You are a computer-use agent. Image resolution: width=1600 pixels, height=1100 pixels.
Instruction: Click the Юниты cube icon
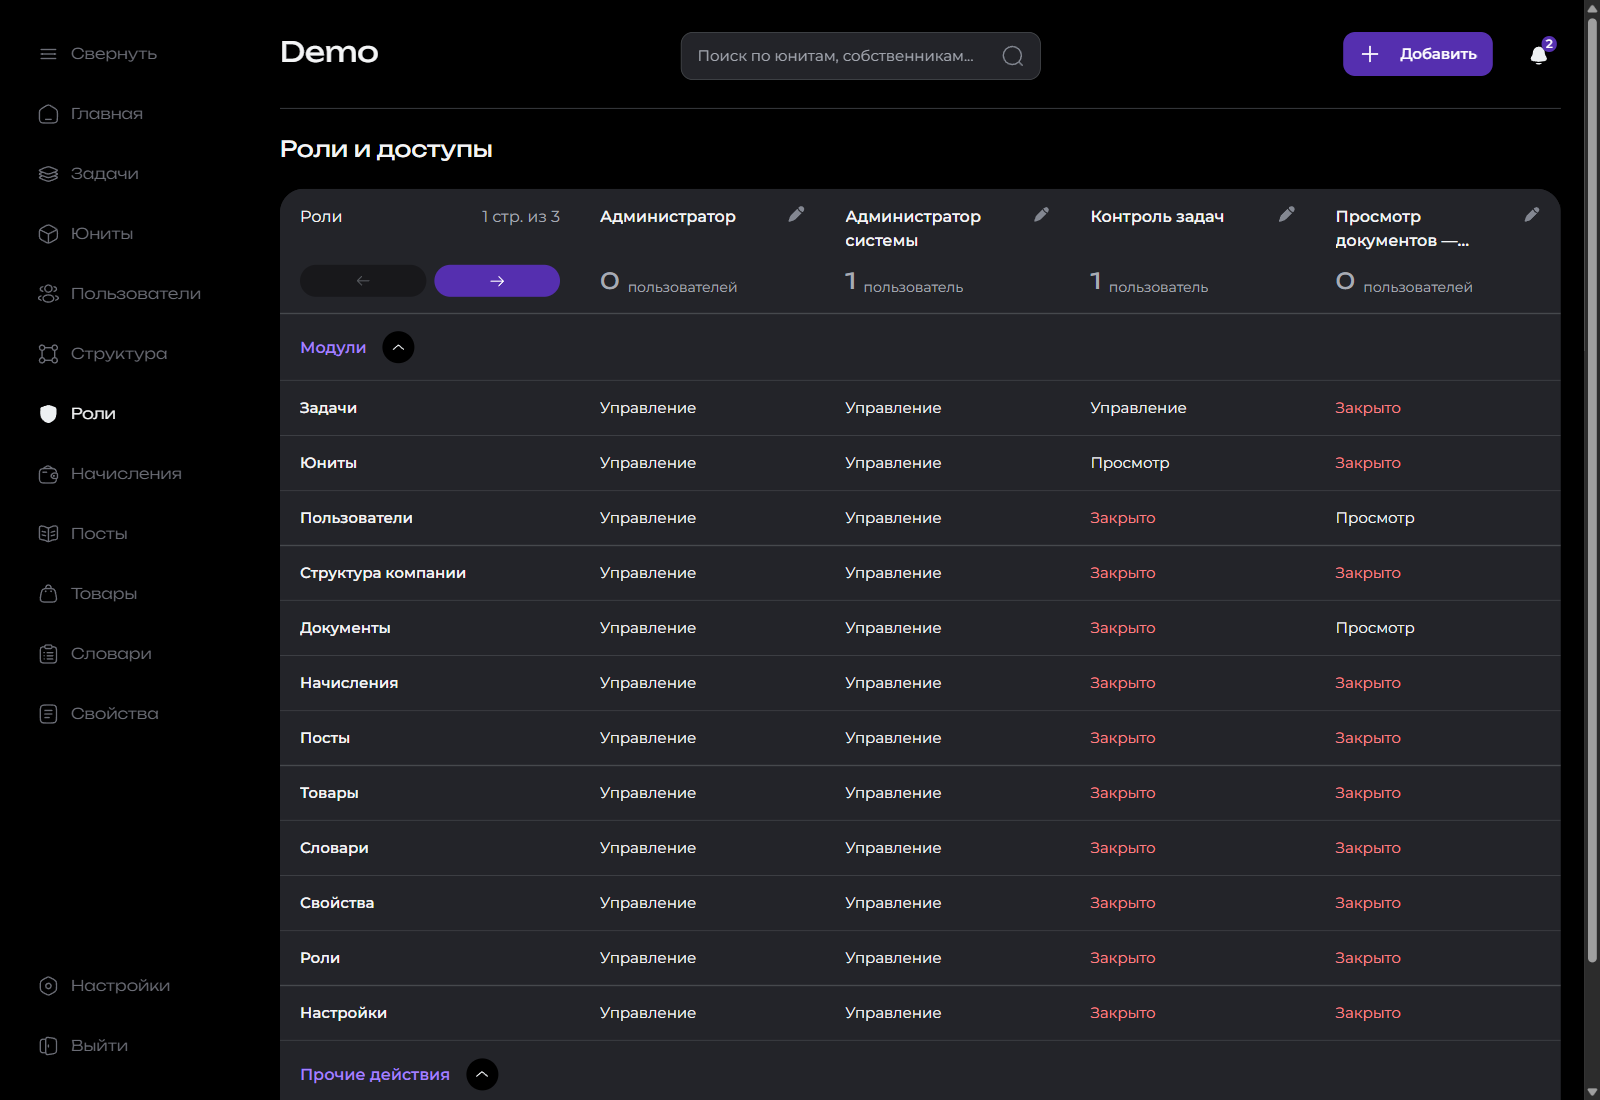[x=48, y=234]
